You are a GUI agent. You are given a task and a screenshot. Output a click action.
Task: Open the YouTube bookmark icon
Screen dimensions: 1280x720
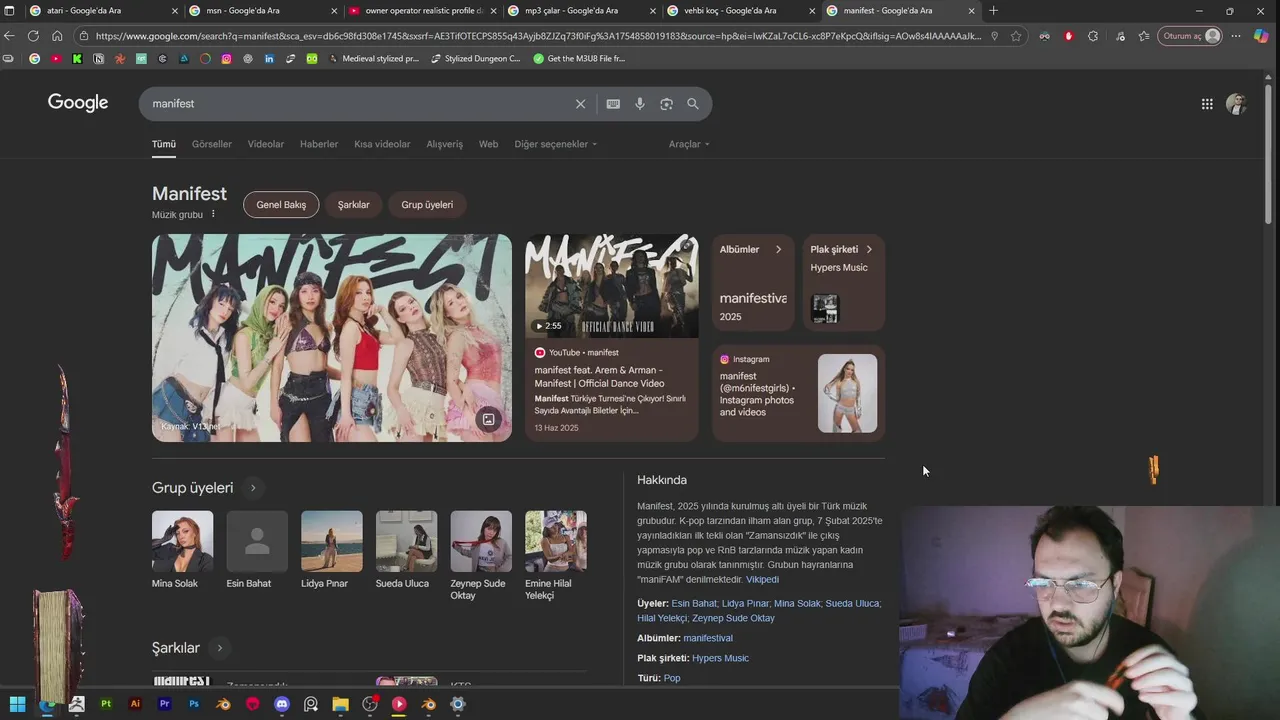[x=56, y=59]
